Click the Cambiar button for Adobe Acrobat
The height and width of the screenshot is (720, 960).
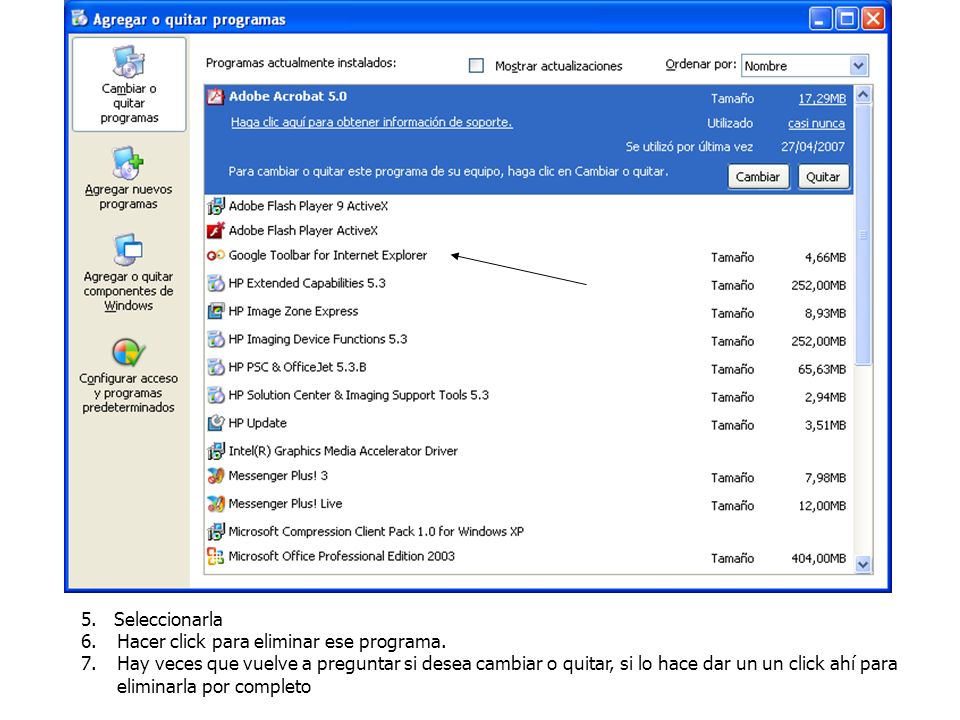pyautogui.click(x=758, y=177)
